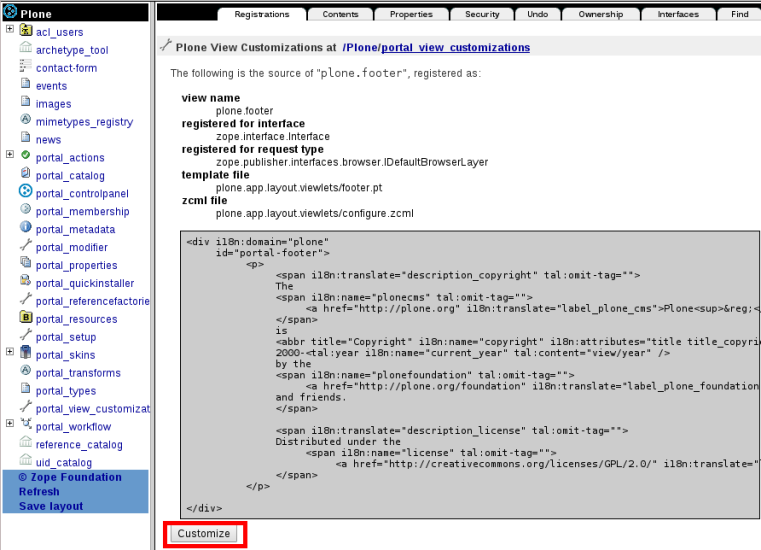The width and height of the screenshot is (761, 550).
Task: Switch to the Security tab
Action: coord(482,15)
